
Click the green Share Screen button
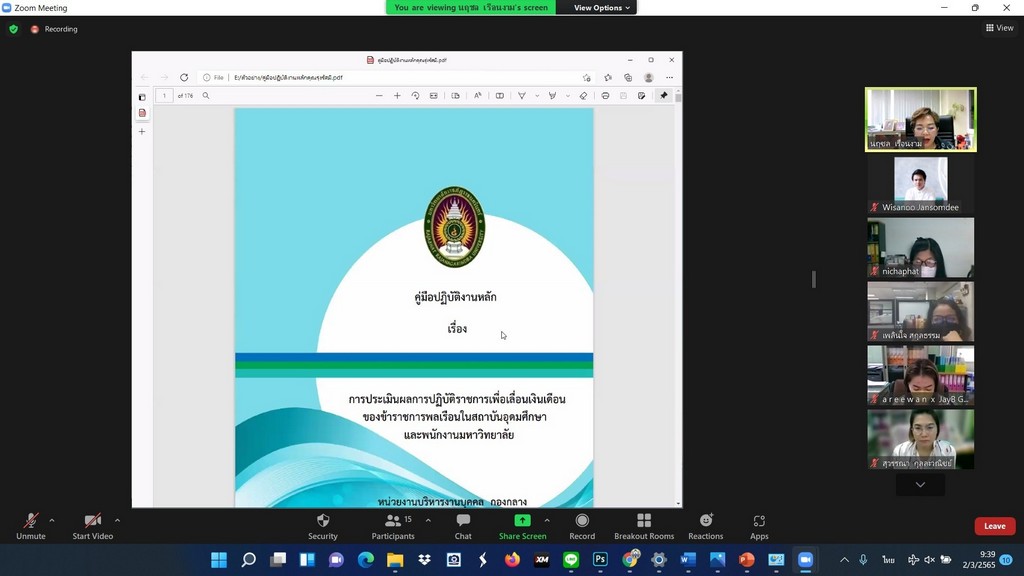tap(522, 526)
